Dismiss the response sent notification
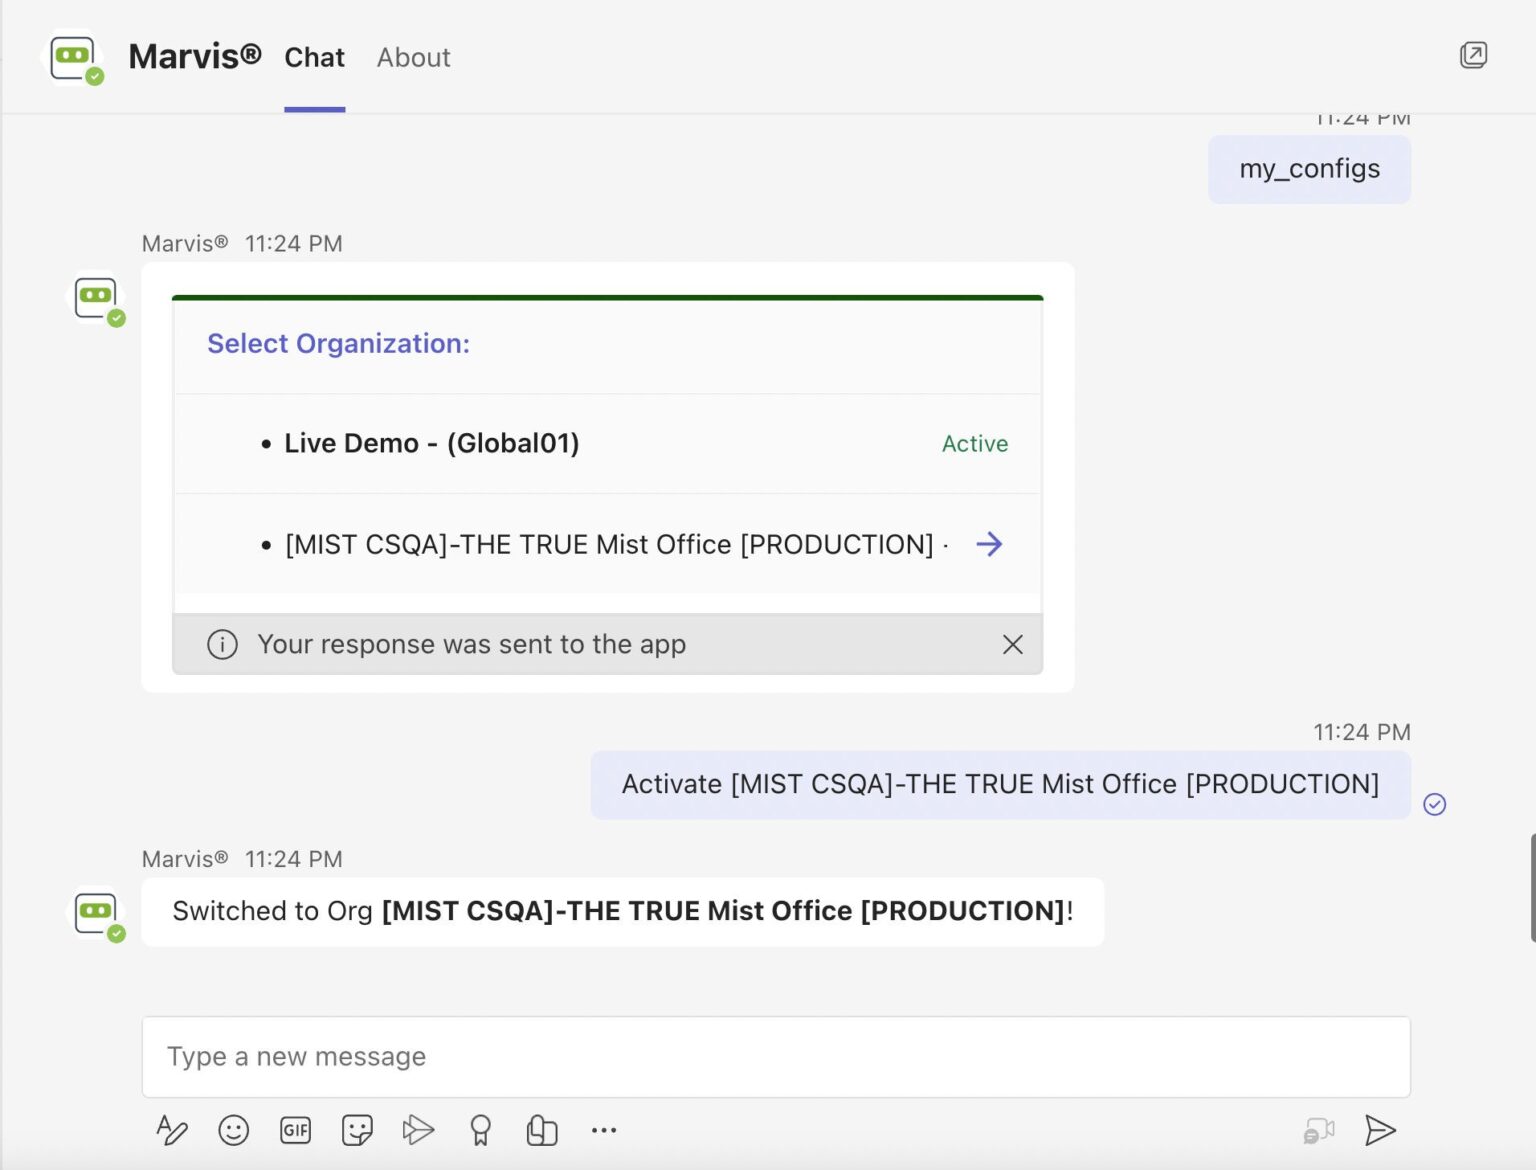The width and height of the screenshot is (1536, 1170). 1013,644
